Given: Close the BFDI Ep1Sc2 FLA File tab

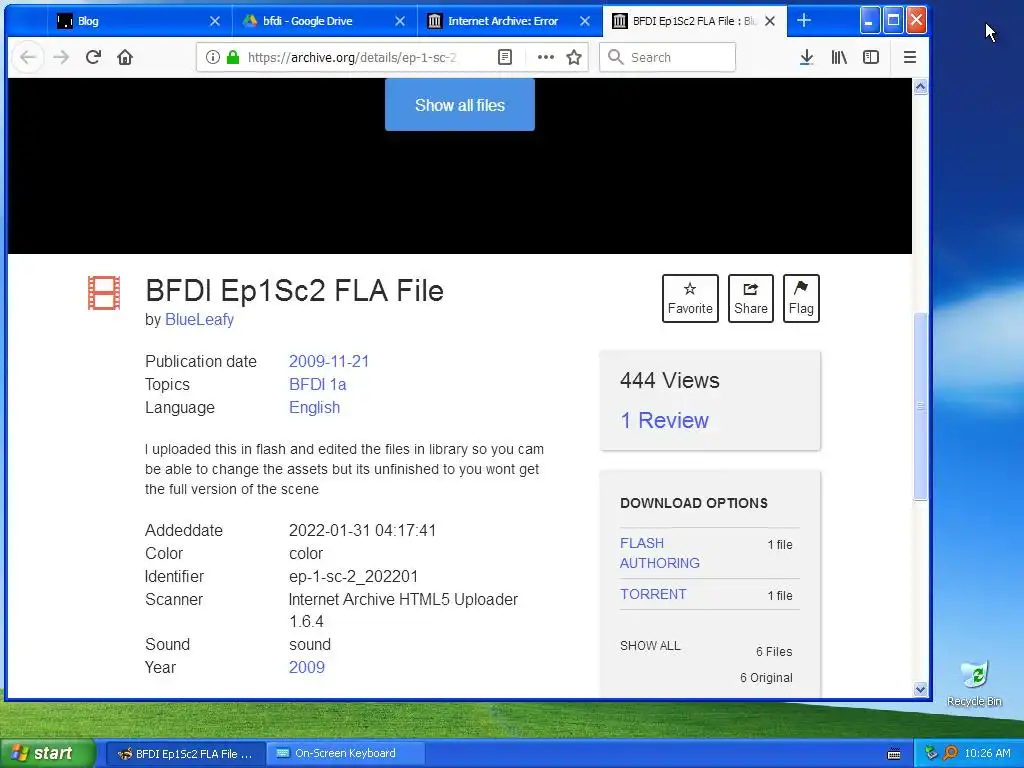Looking at the screenshot, I should pos(770,21).
